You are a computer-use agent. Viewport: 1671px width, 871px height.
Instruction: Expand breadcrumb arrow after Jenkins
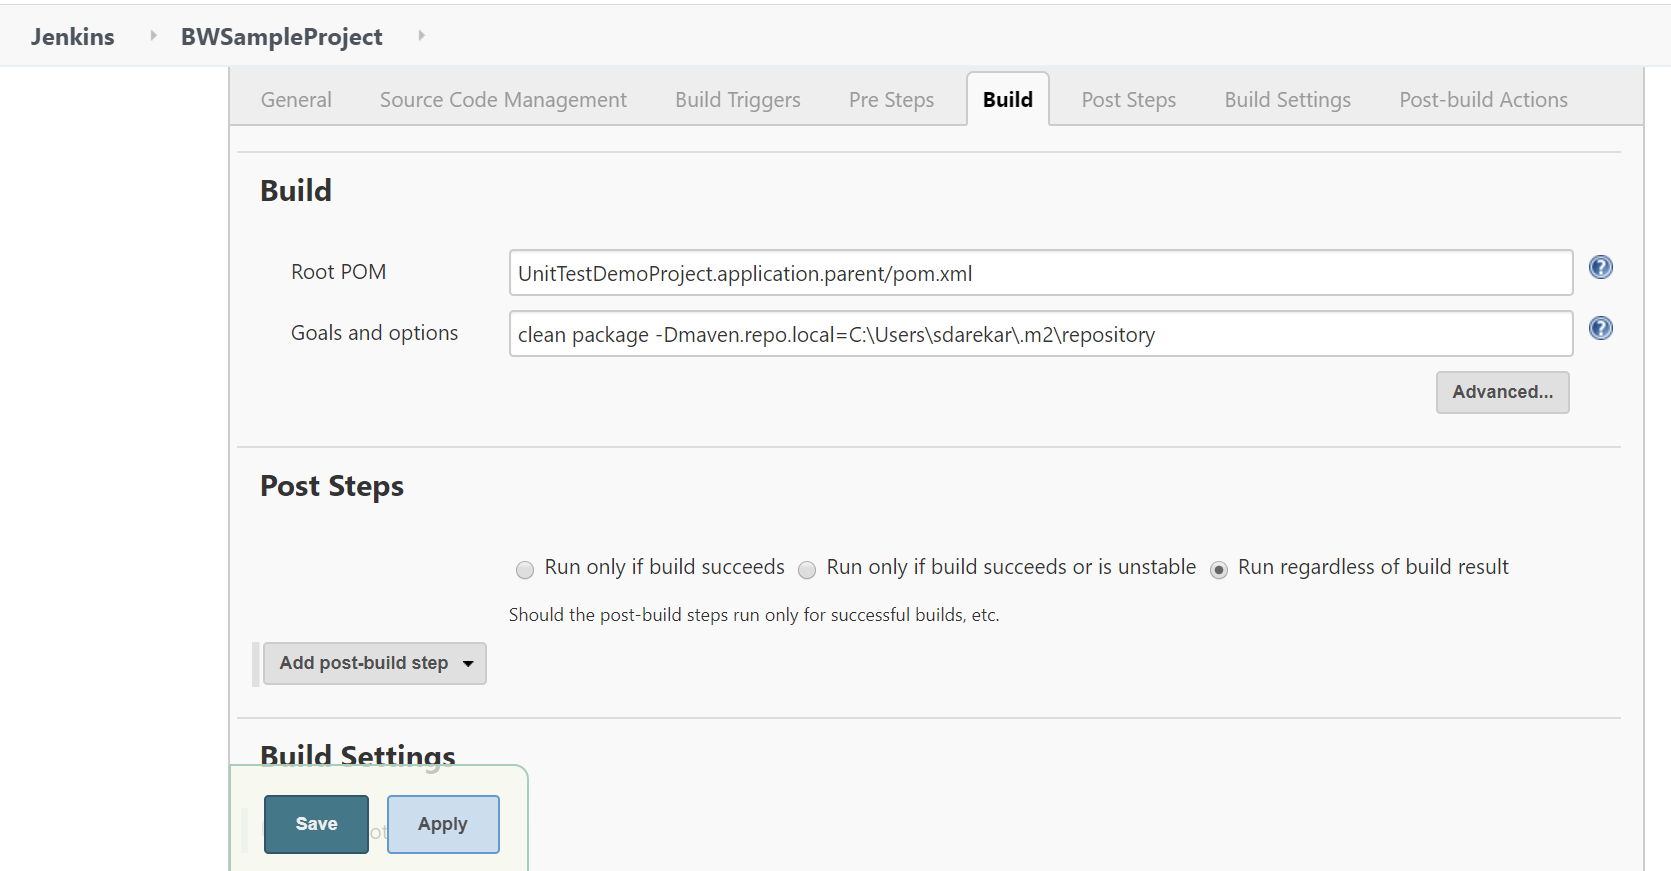[x=153, y=35]
